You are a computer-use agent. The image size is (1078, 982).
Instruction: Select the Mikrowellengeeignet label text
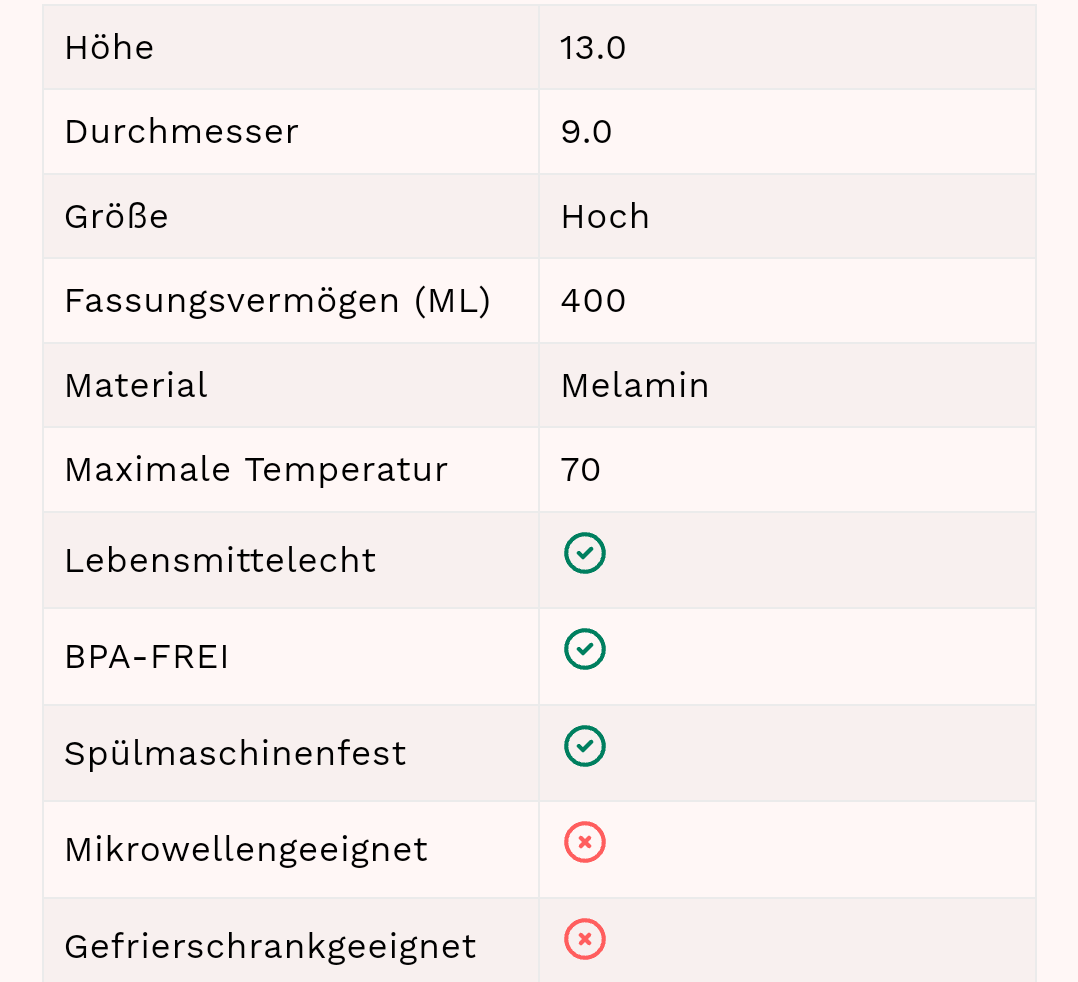tap(246, 850)
